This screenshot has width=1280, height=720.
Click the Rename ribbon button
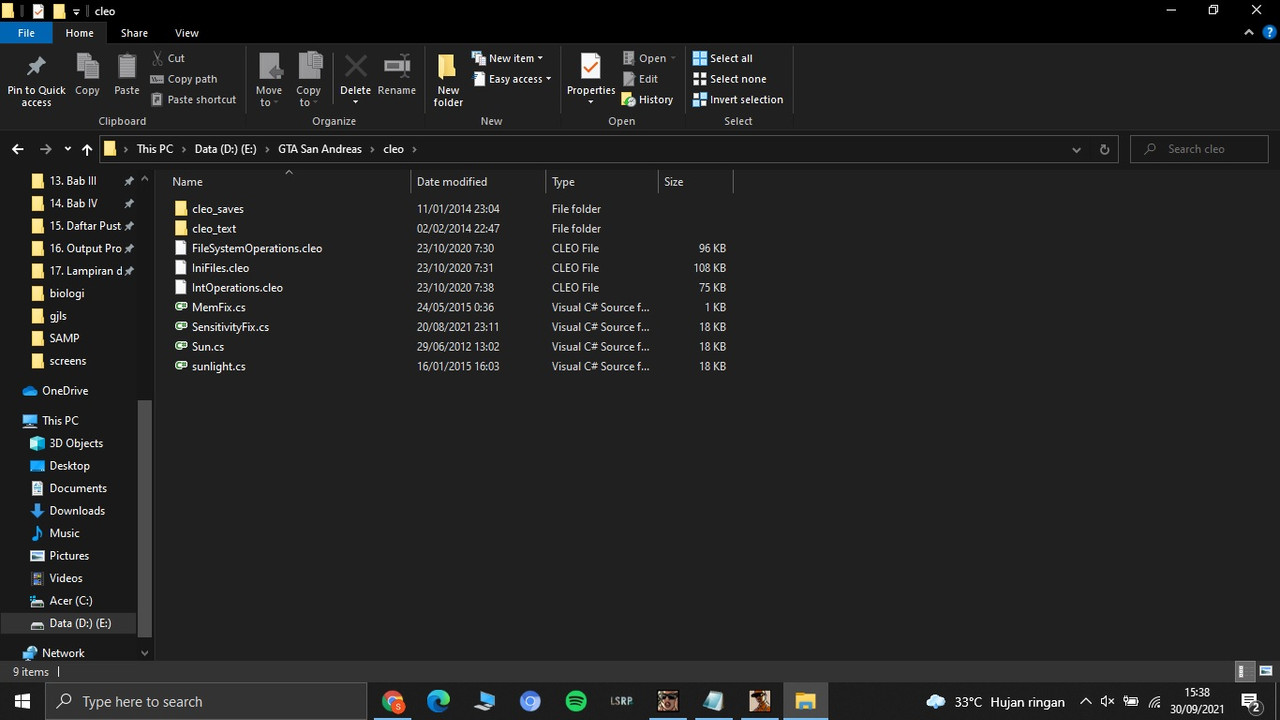coord(397,76)
